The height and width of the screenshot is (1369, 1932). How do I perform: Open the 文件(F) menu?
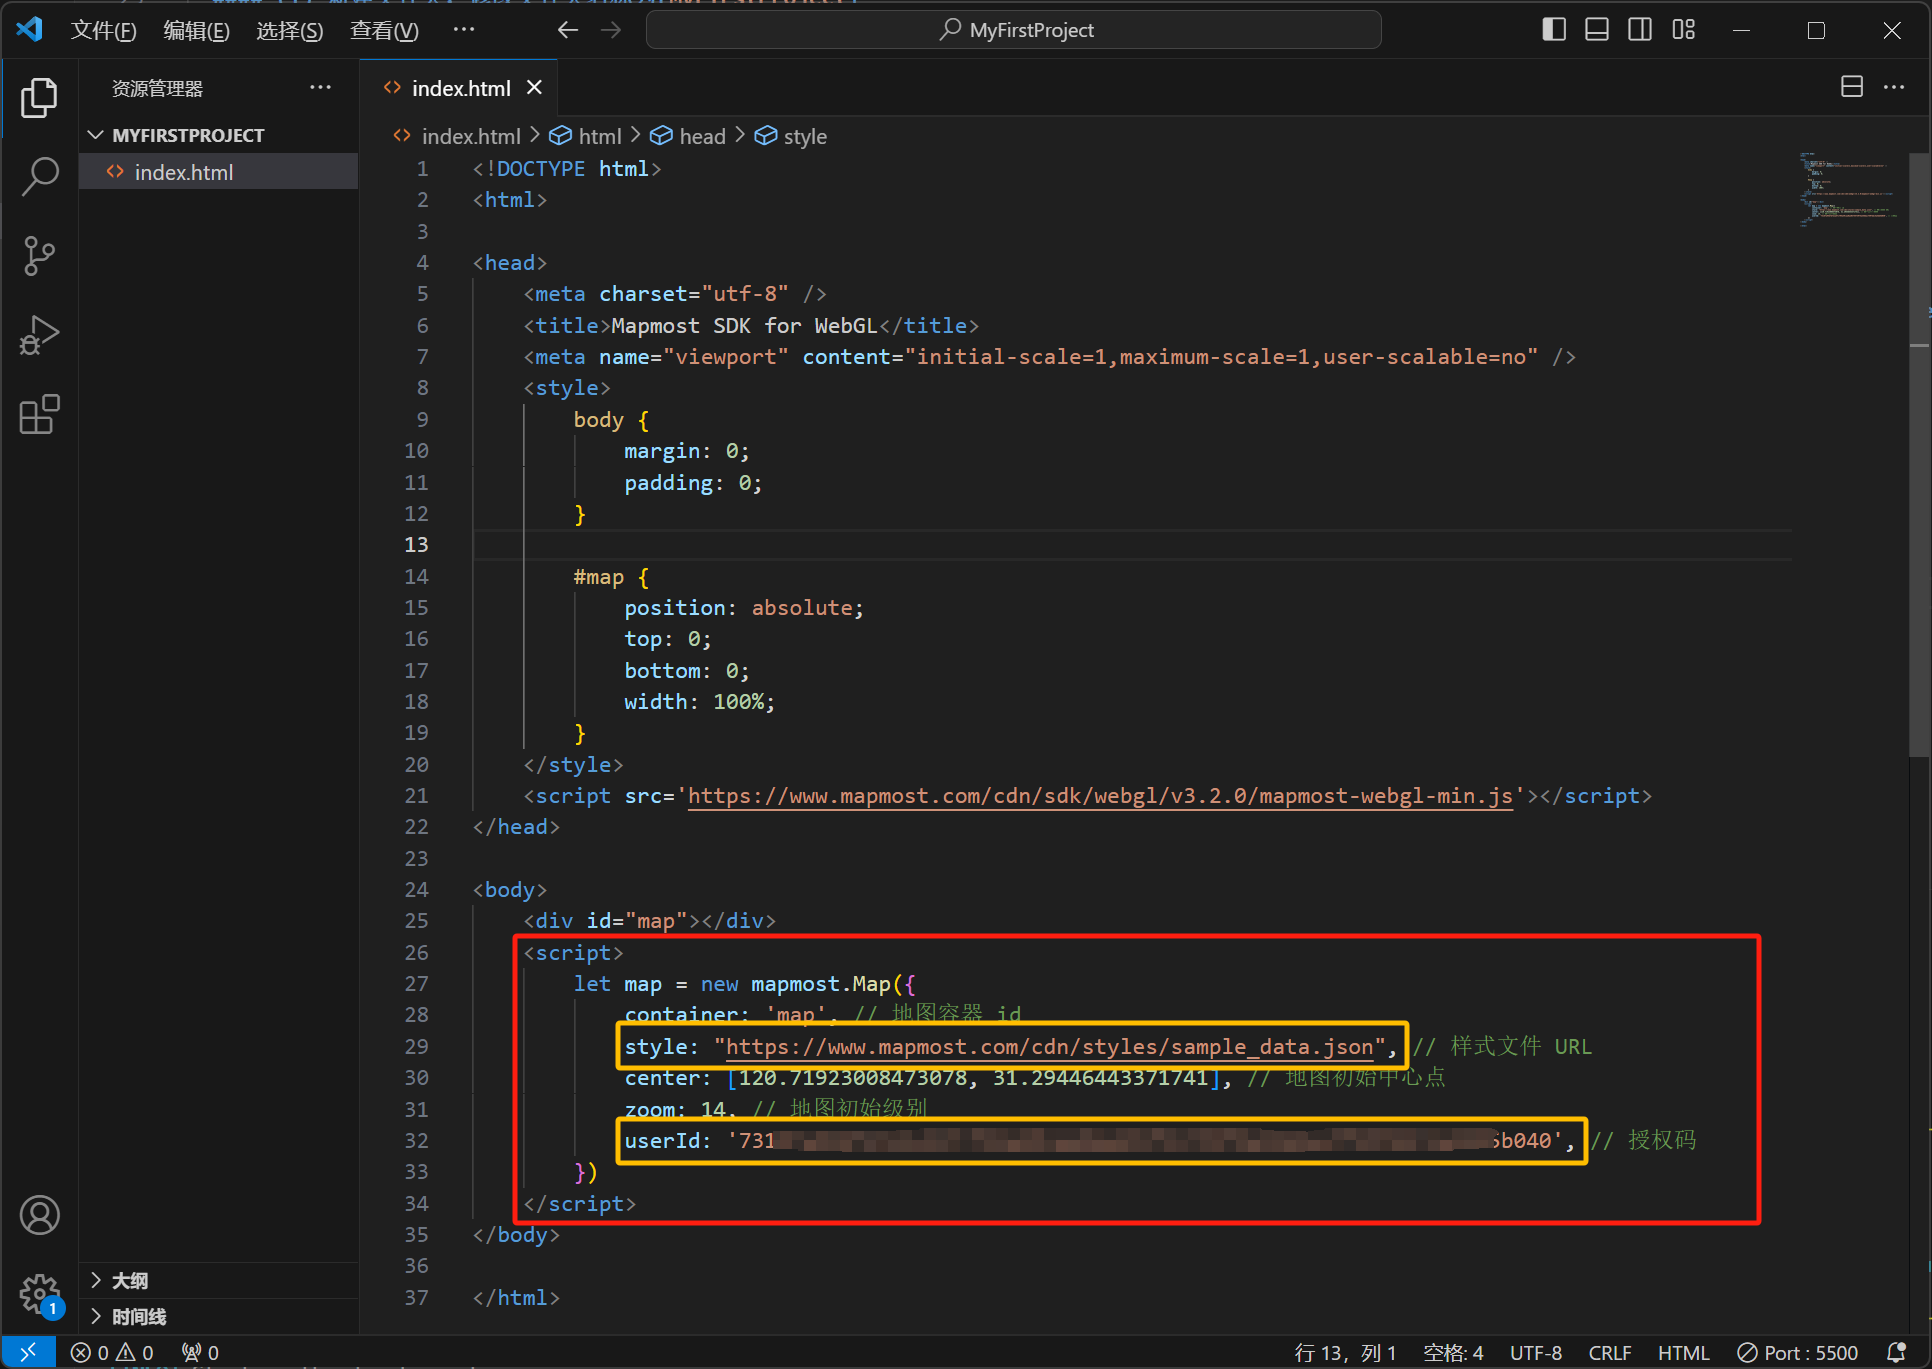tap(103, 30)
